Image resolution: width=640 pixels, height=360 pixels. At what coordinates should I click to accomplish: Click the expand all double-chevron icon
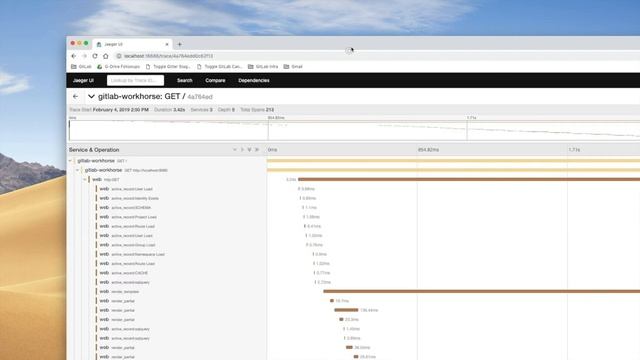tap(249, 150)
